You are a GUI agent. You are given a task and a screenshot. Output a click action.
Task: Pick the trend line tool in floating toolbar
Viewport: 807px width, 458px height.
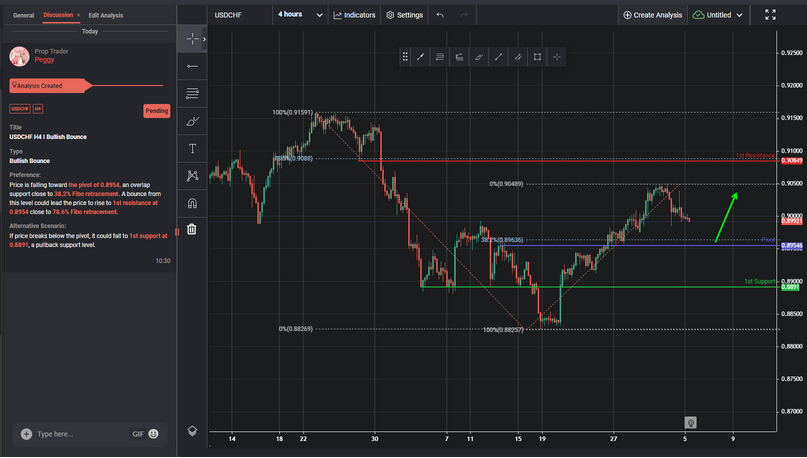tap(420, 57)
